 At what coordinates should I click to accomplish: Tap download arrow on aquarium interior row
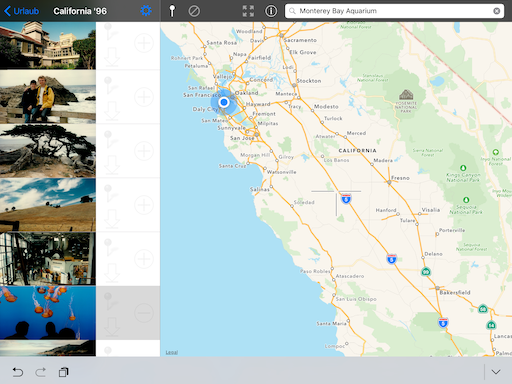pyautogui.click(x=112, y=273)
